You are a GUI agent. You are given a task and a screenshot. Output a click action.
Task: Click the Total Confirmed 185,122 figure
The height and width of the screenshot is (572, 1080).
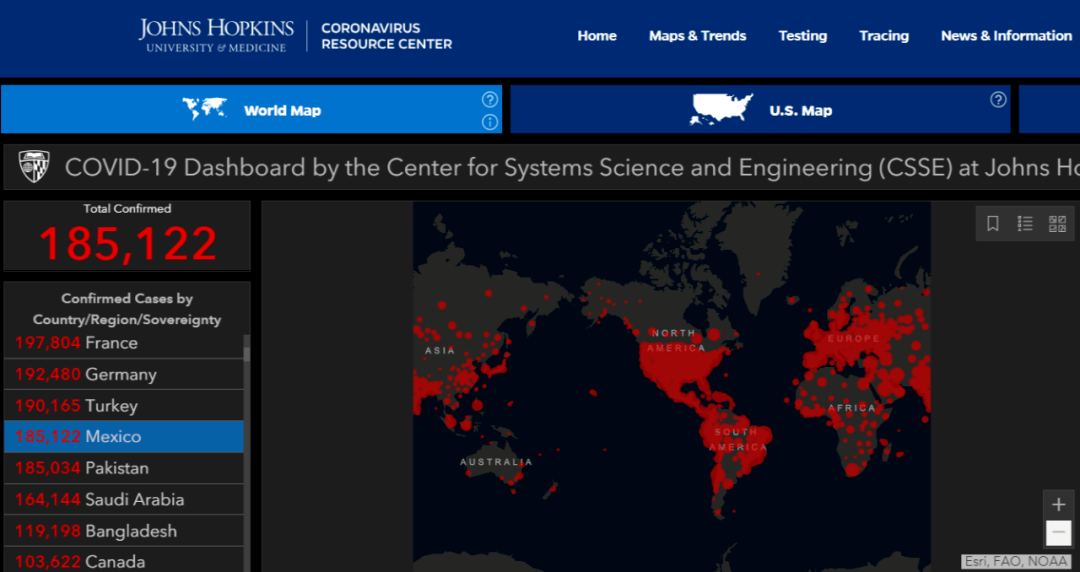(127, 244)
